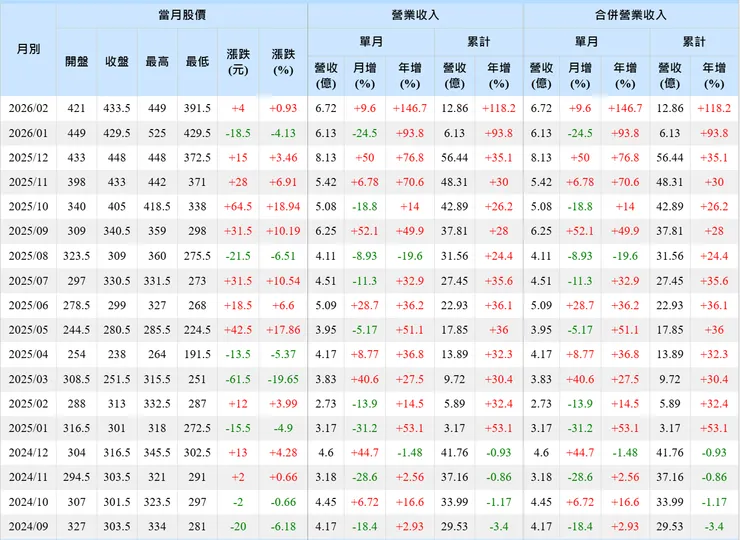The image size is (740, 540).
Task: Select the 2025/07 month row label
Action: pos(28,281)
